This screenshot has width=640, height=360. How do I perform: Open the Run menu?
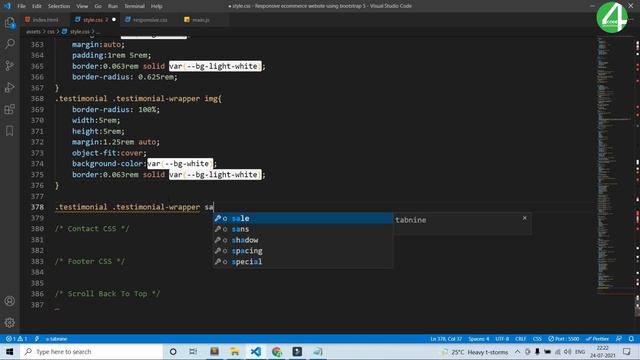(x=113, y=6)
